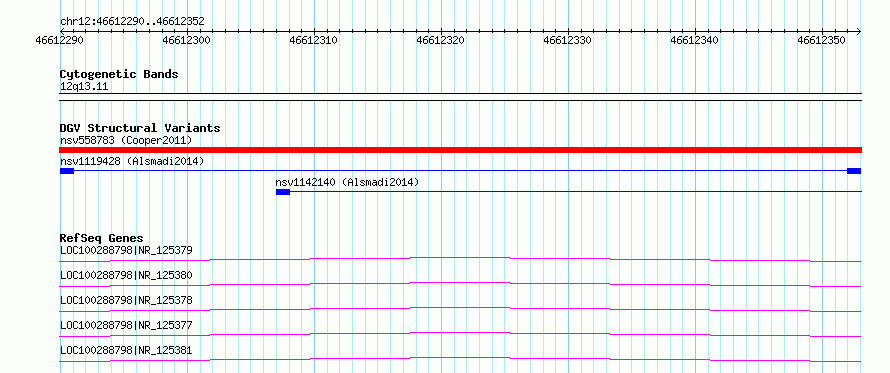Click the RefSeq Genes track title

tap(101, 238)
